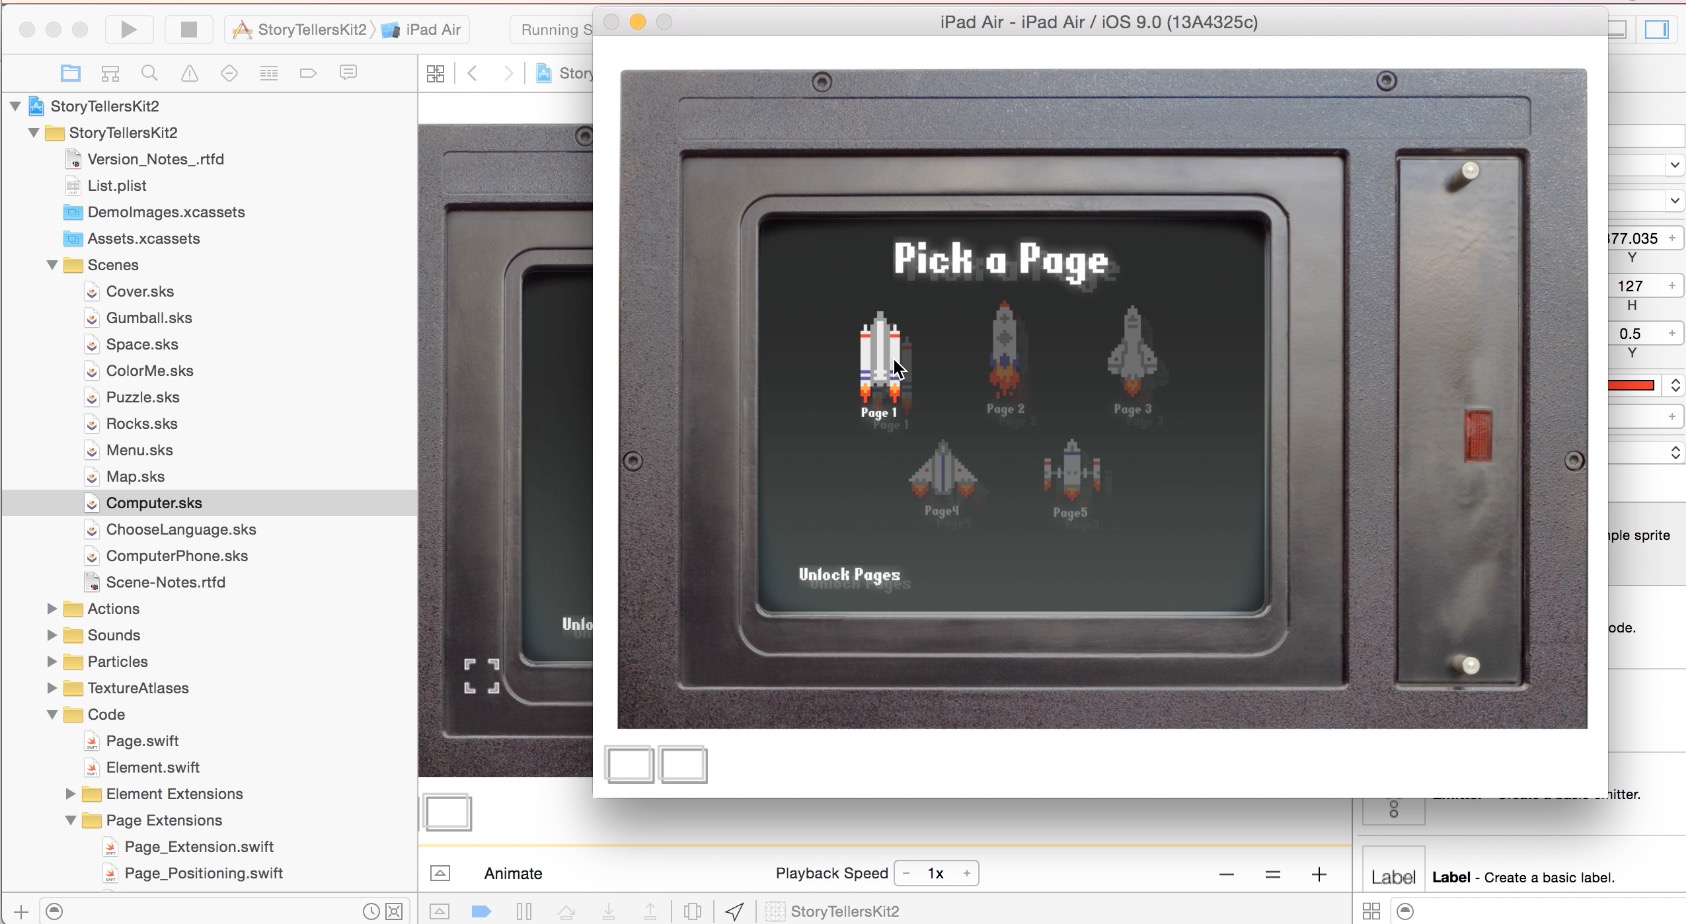
Task: Expand the Actions folder
Action: 52,609
